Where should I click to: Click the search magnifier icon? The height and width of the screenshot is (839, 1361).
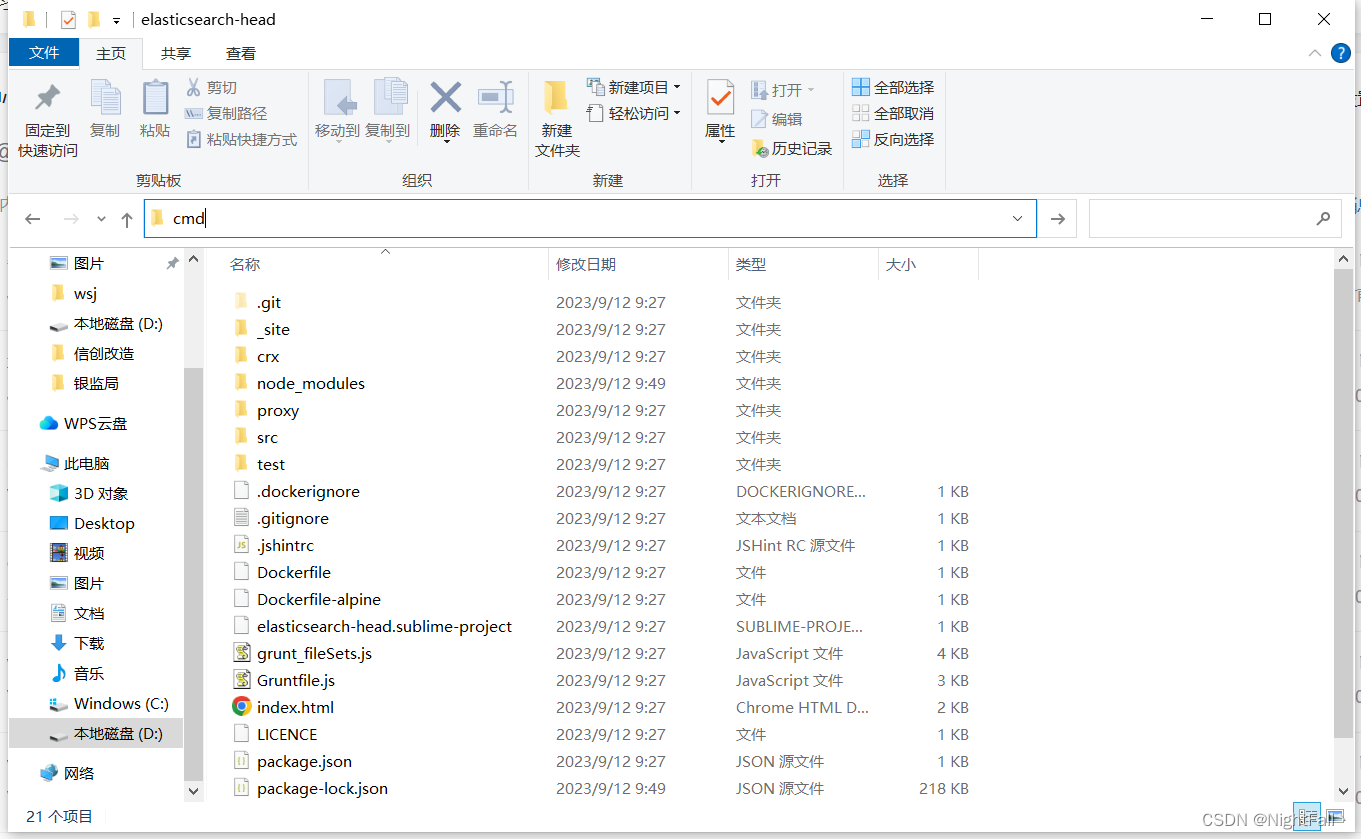(x=1323, y=218)
